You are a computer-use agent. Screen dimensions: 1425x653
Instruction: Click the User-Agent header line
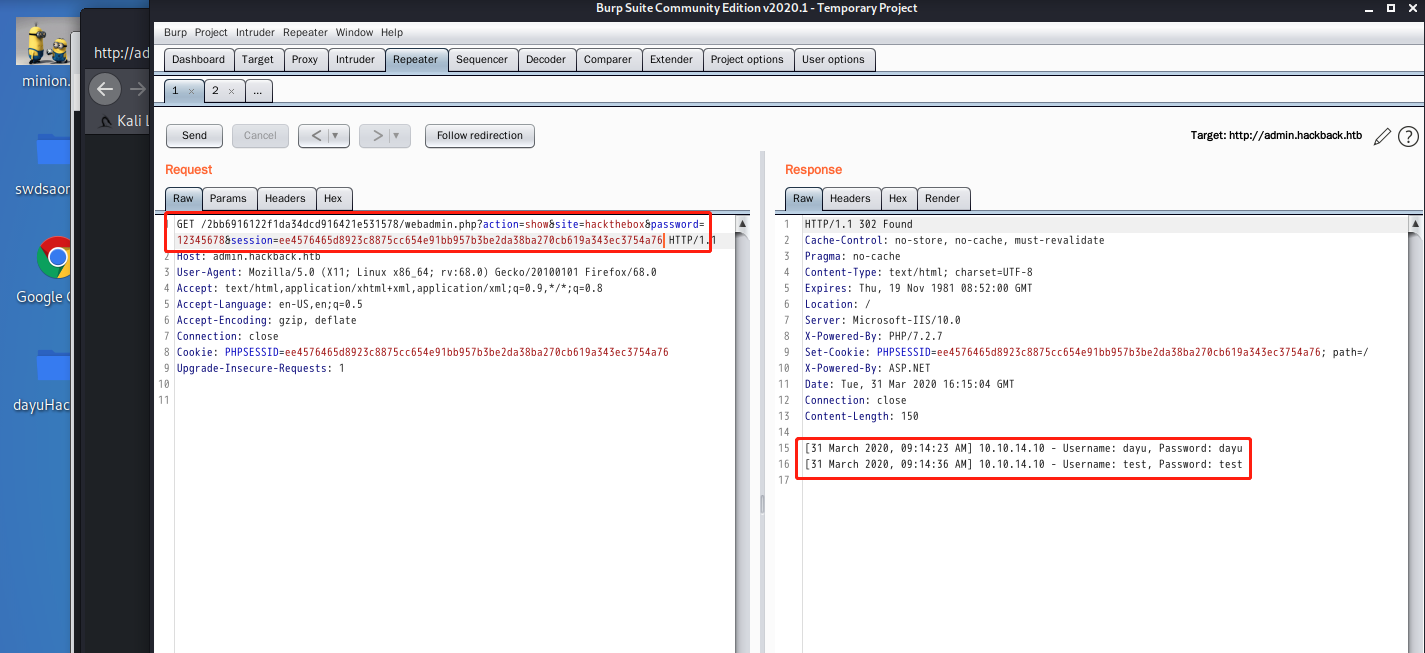point(417,272)
